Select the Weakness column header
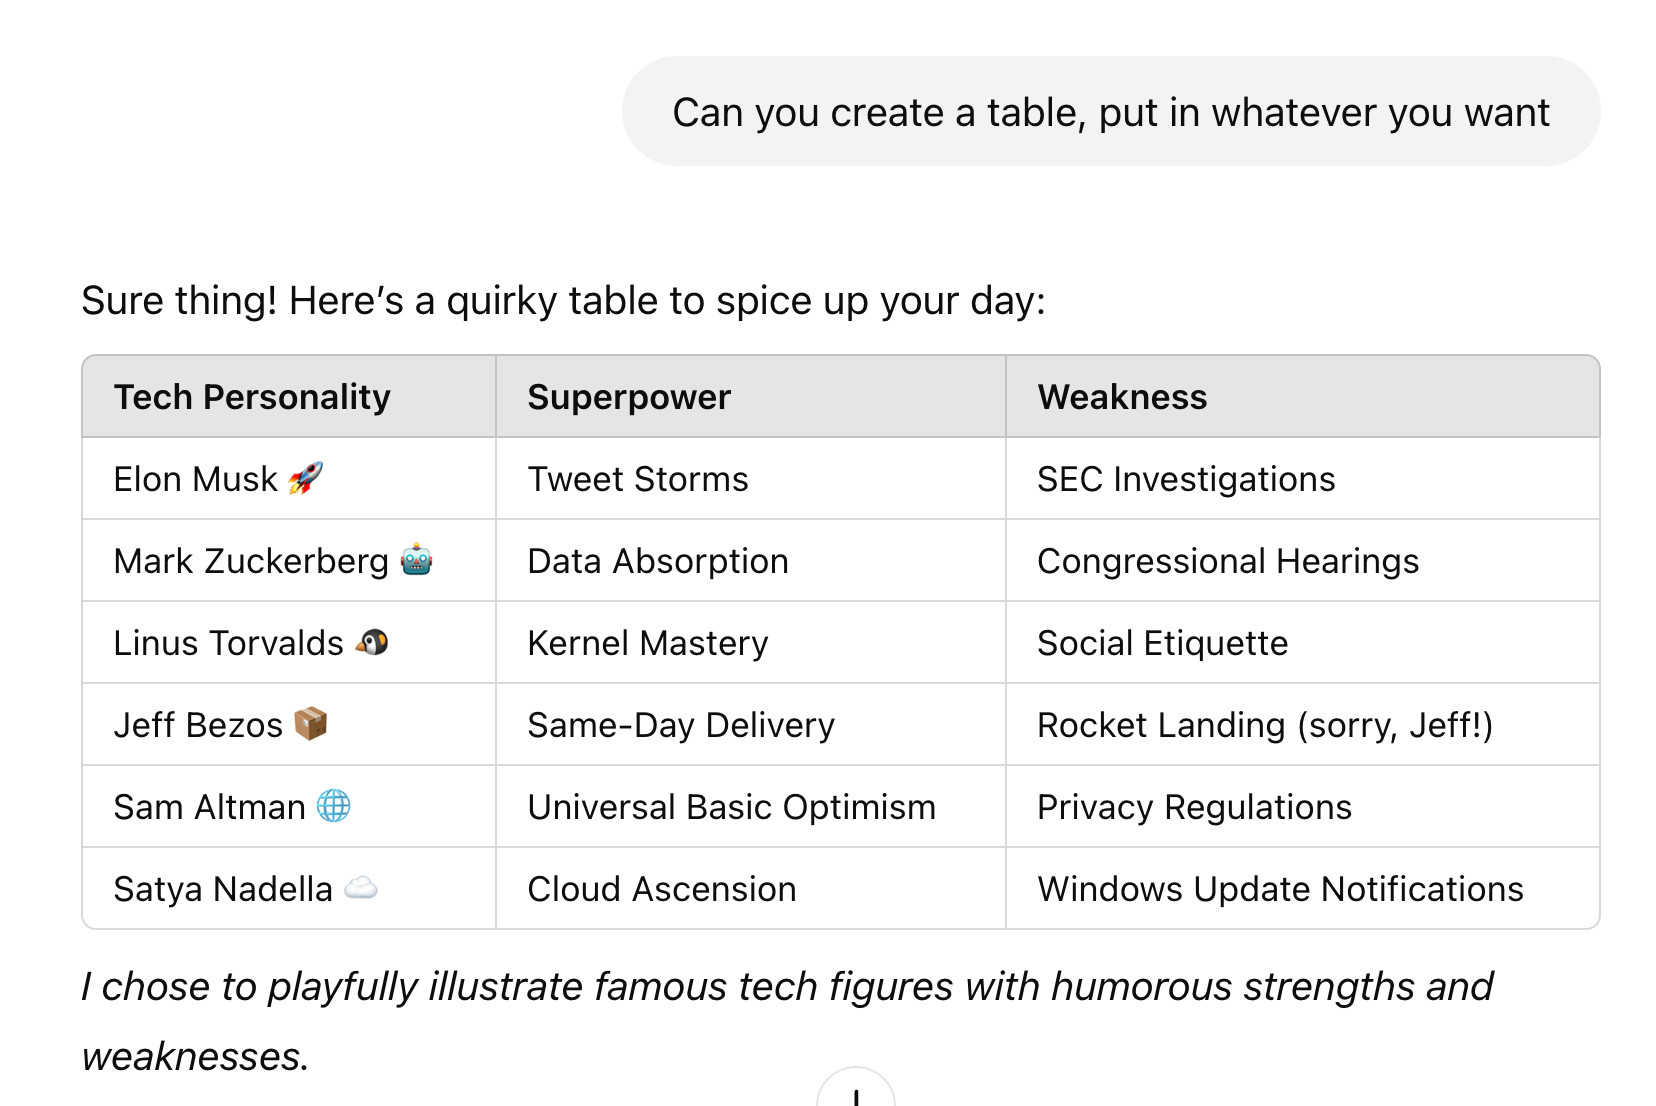 [1303, 397]
